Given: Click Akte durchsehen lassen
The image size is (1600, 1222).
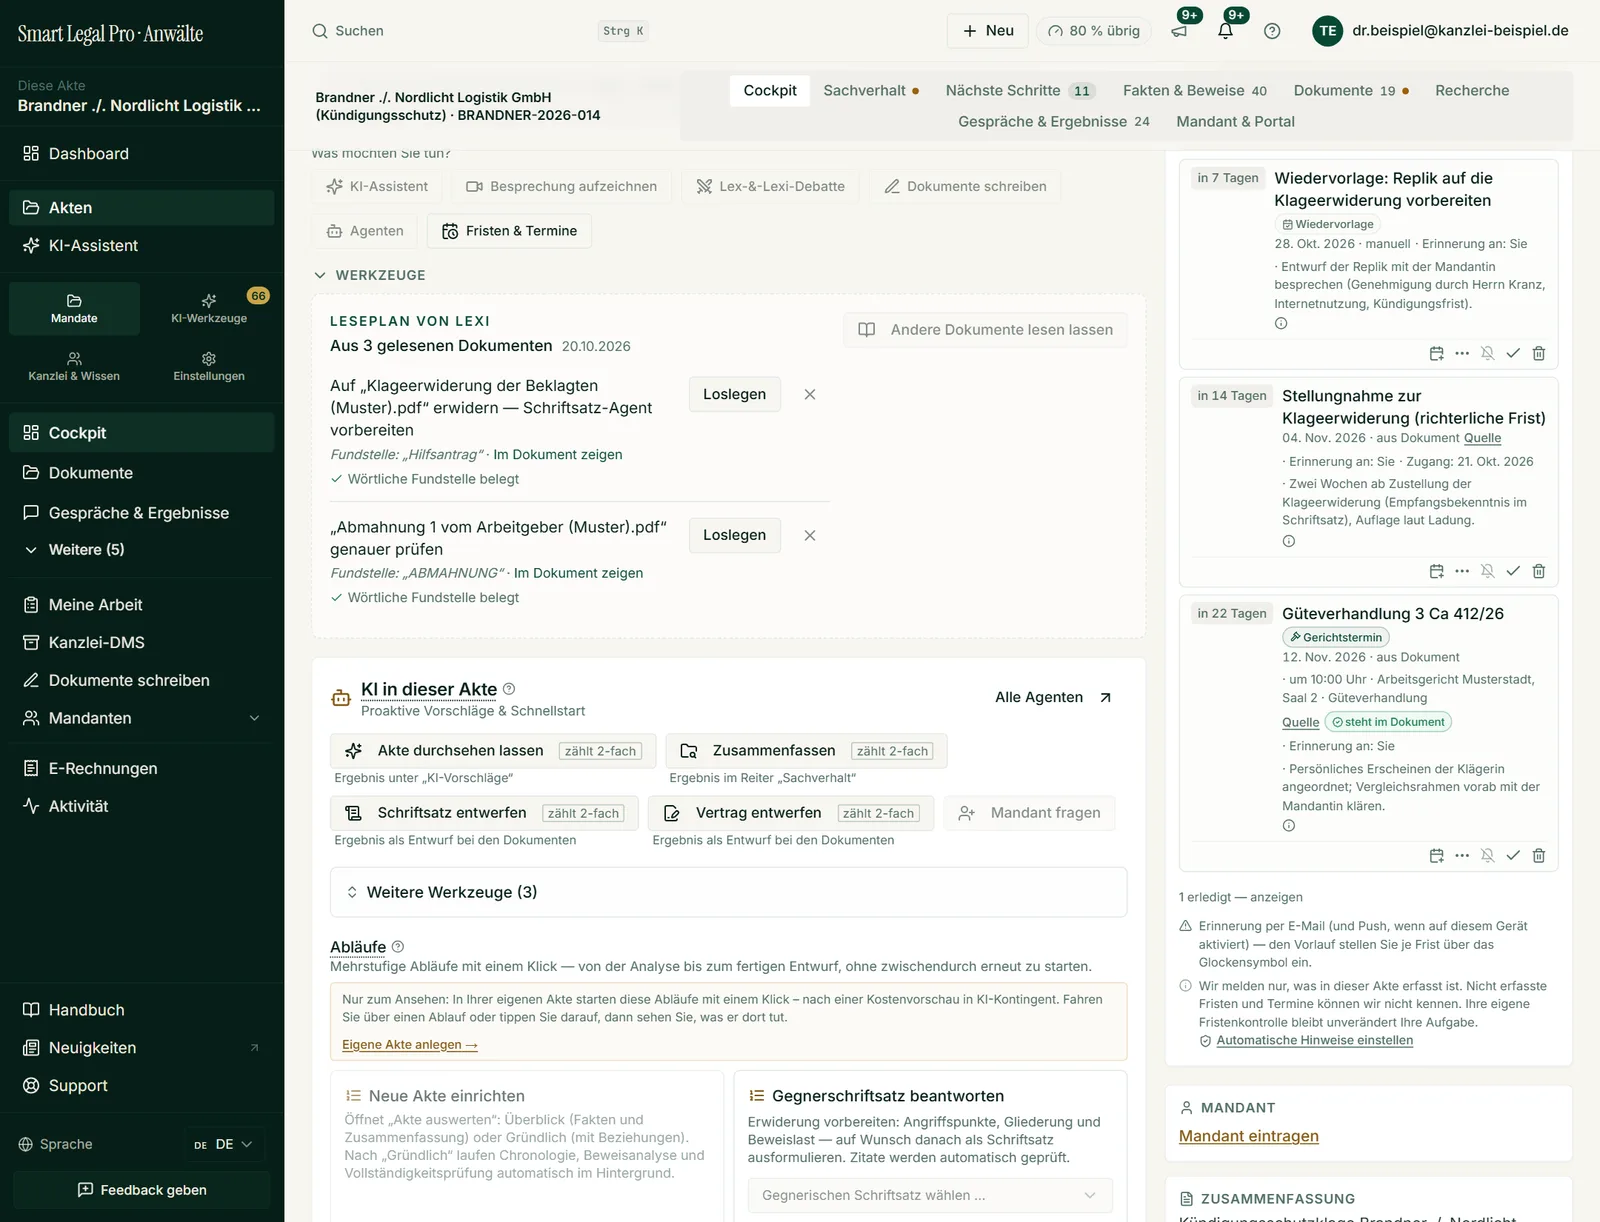Looking at the screenshot, I should click(492, 751).
